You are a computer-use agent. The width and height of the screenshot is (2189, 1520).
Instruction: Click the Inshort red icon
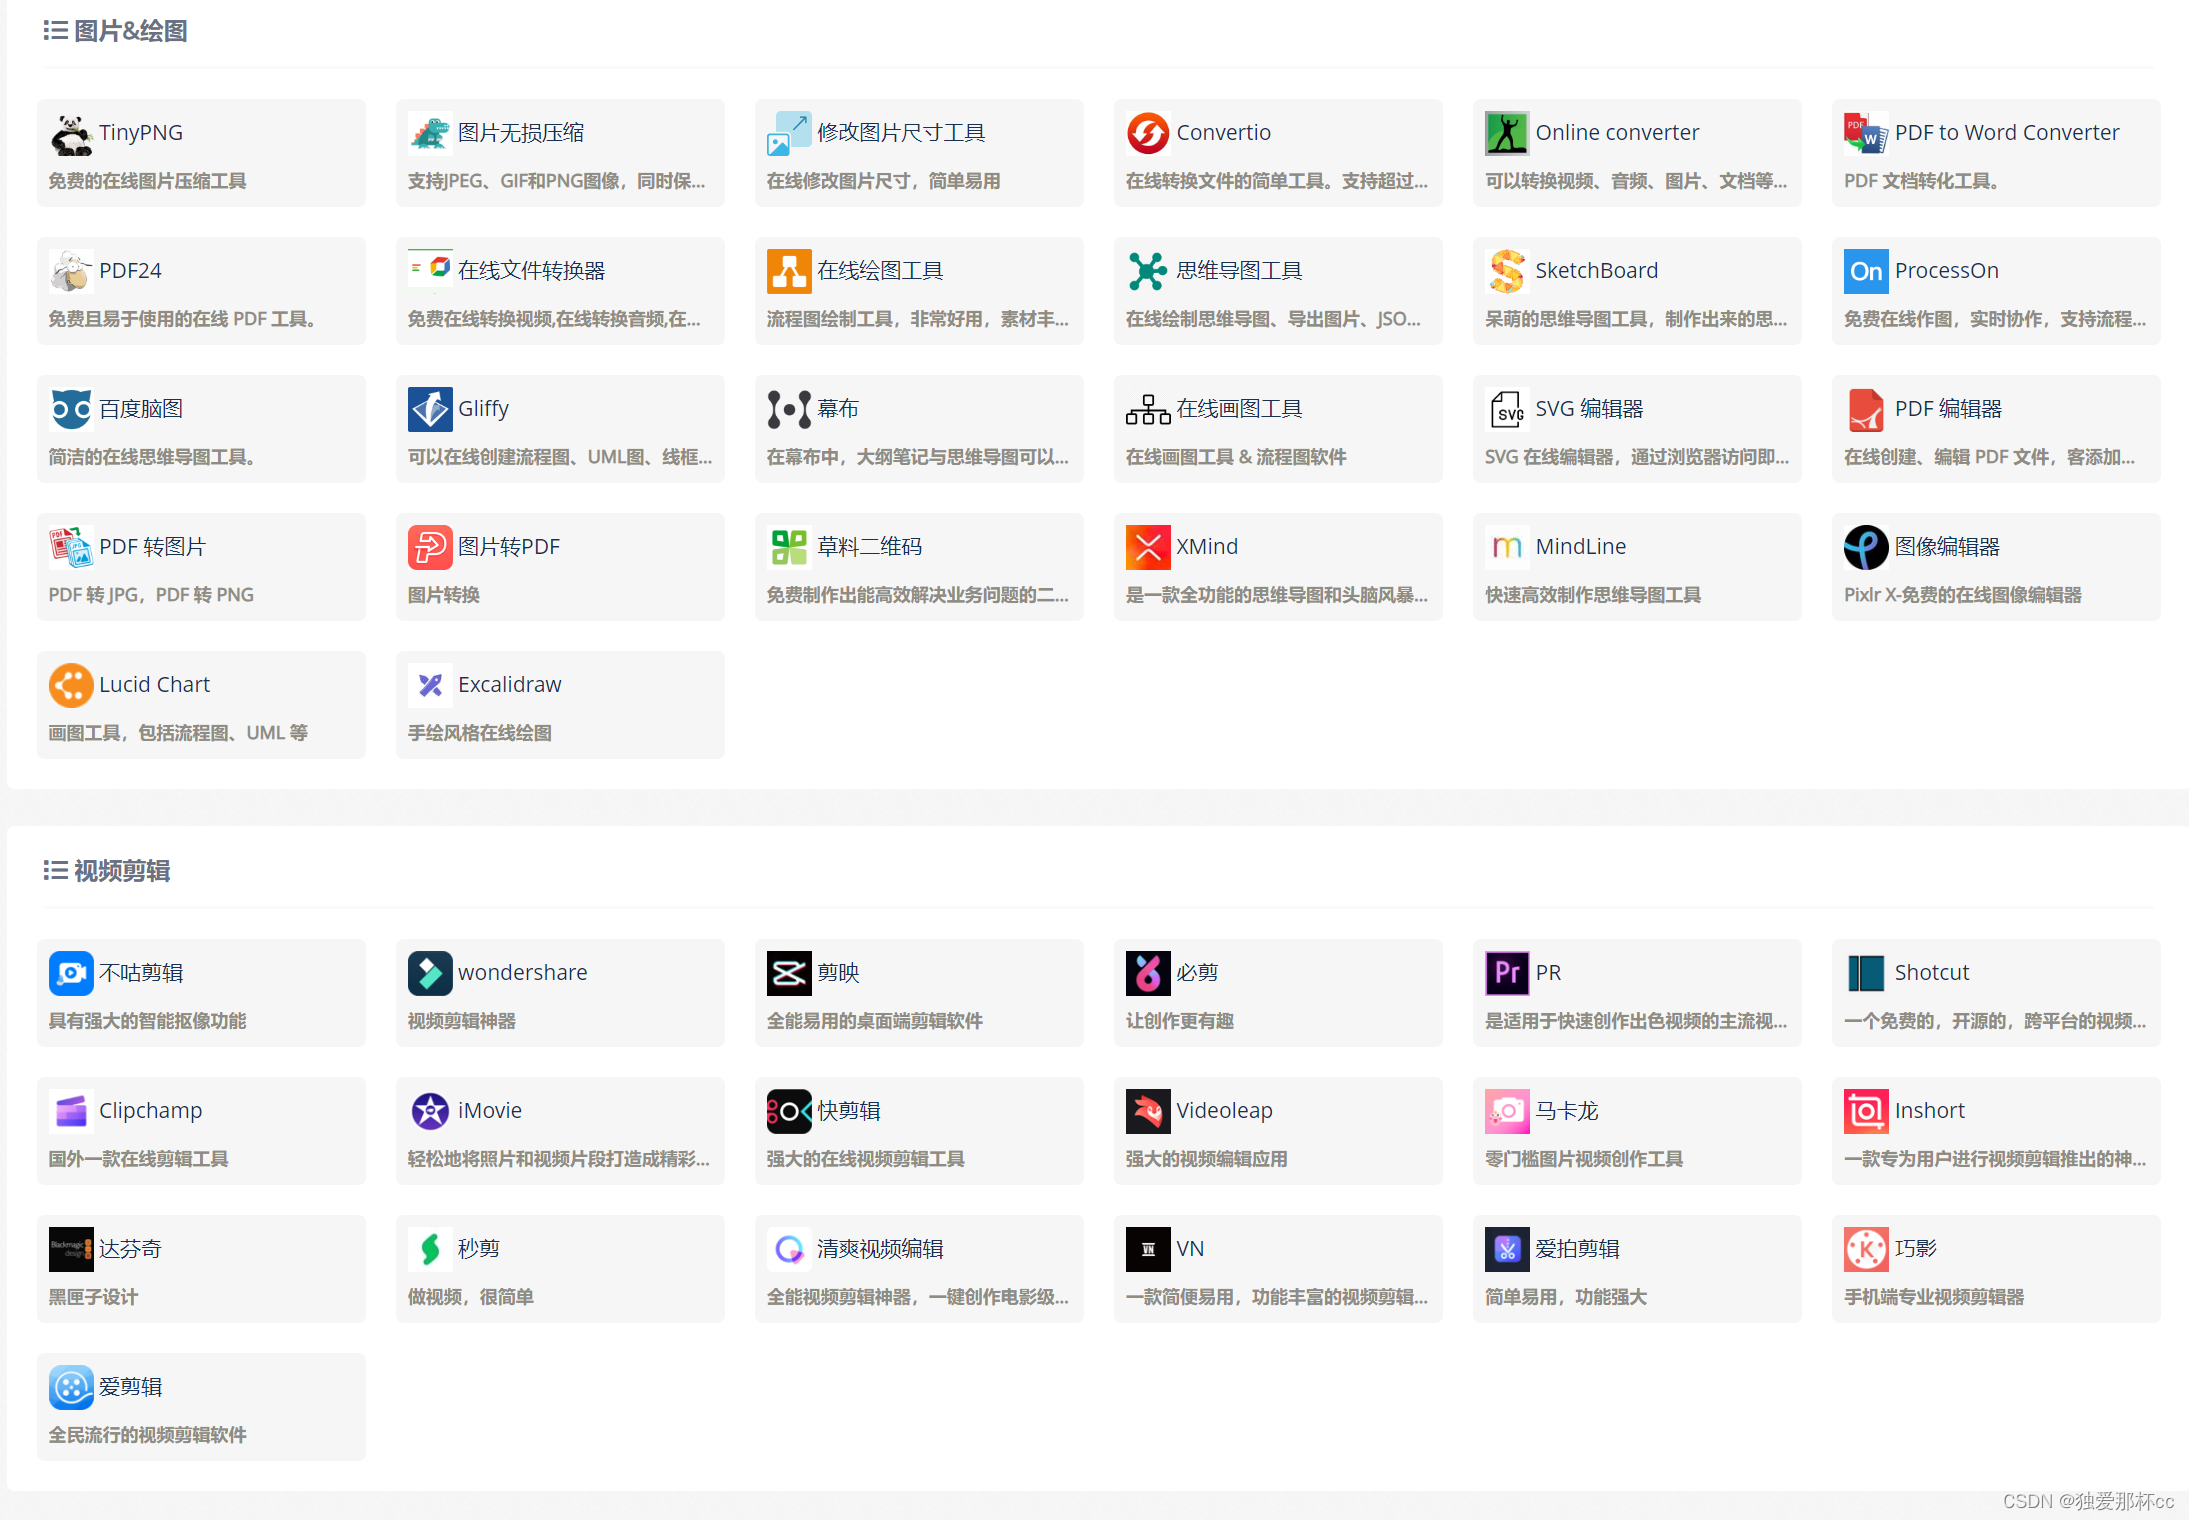click(x=1866, y=1111)
